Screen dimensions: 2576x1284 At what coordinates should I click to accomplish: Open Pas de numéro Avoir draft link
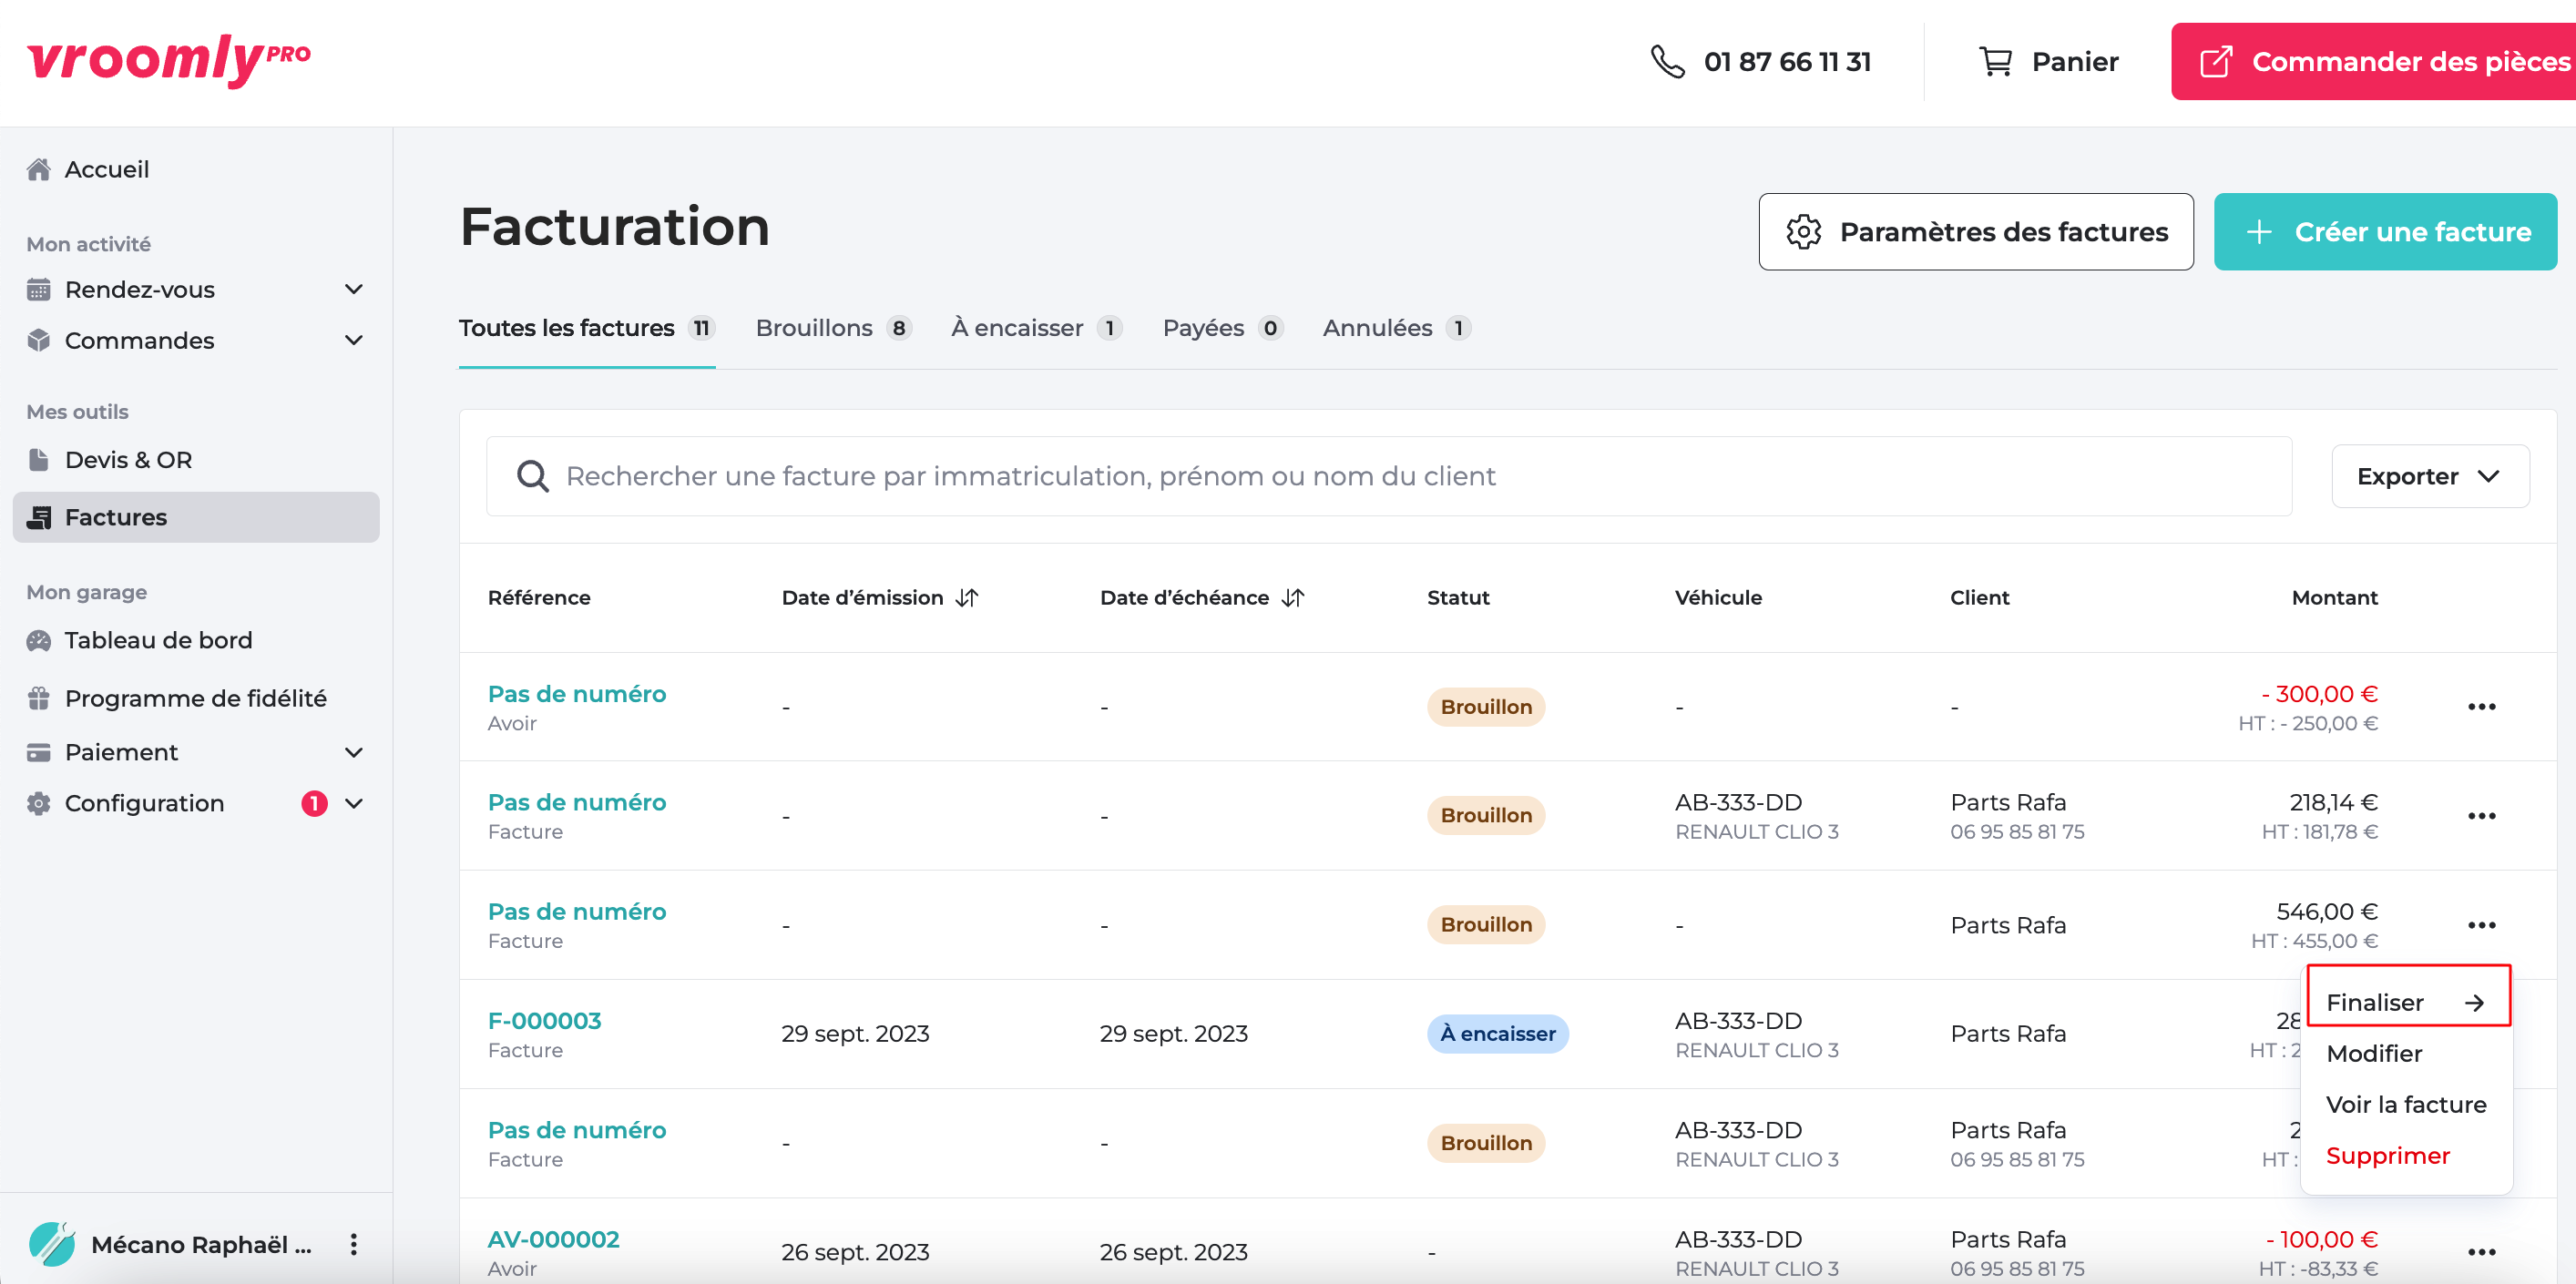click(x=576, y=694)
